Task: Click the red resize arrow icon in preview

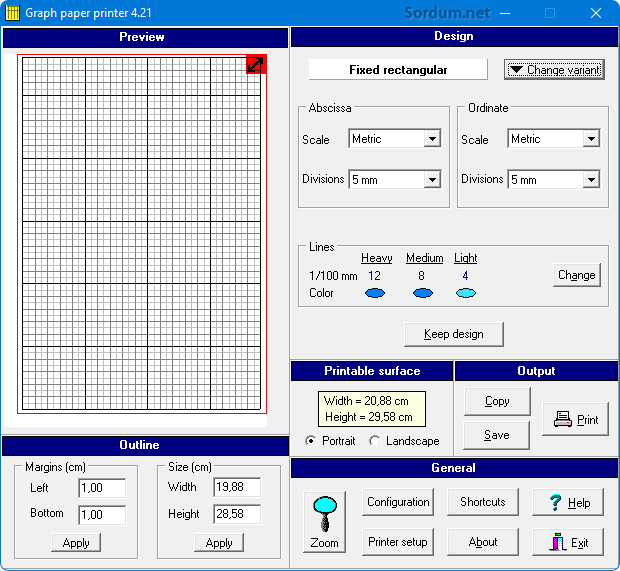Action: coord(256,64)
